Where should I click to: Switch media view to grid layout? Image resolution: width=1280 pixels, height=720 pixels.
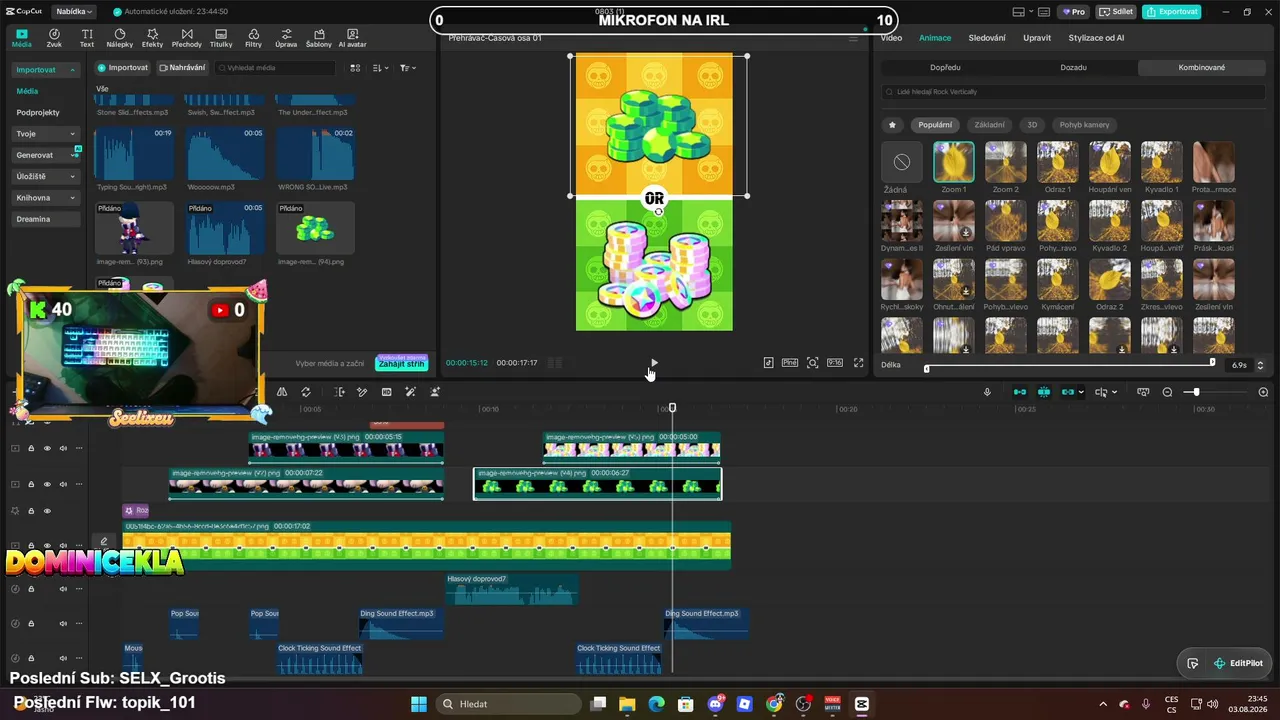coord(355,68)
